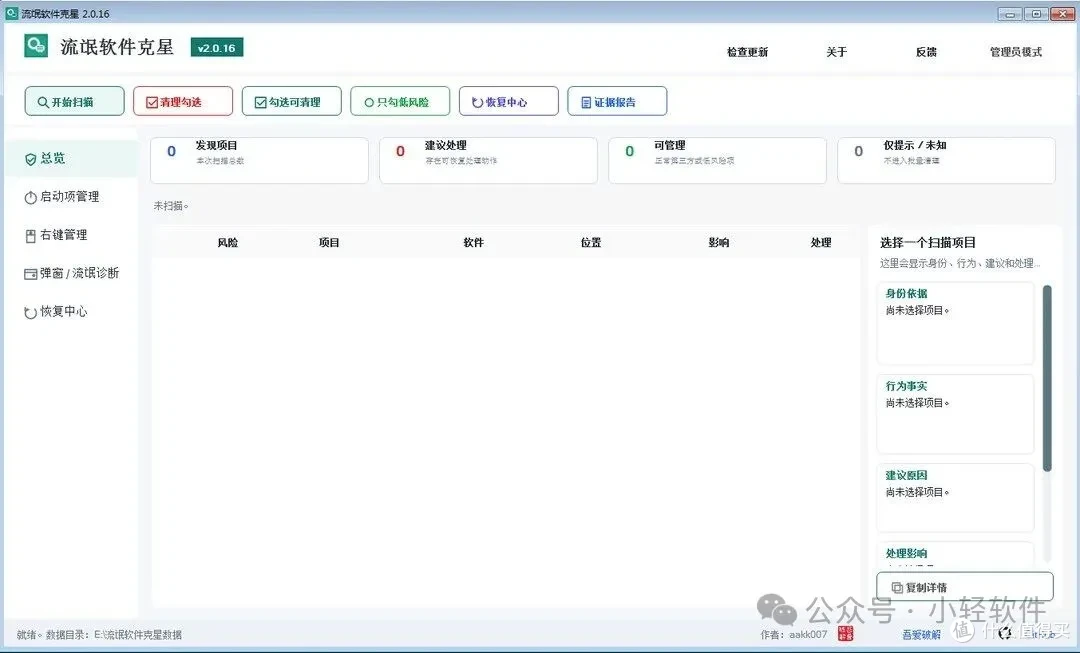Click the 作者: aakk007 text

click(x=793, y=634)
